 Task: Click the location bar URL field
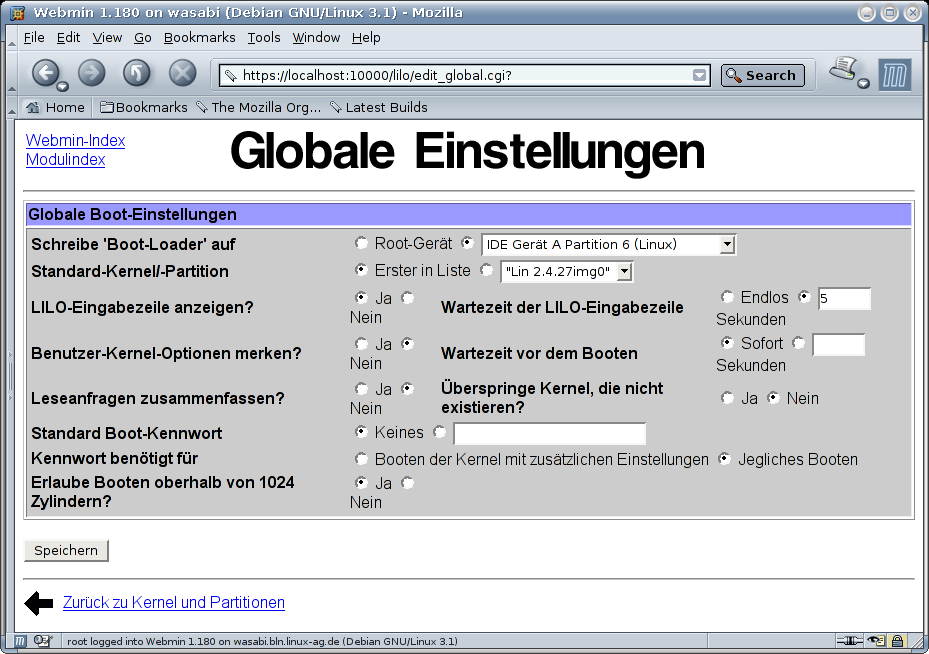point(464,75)
